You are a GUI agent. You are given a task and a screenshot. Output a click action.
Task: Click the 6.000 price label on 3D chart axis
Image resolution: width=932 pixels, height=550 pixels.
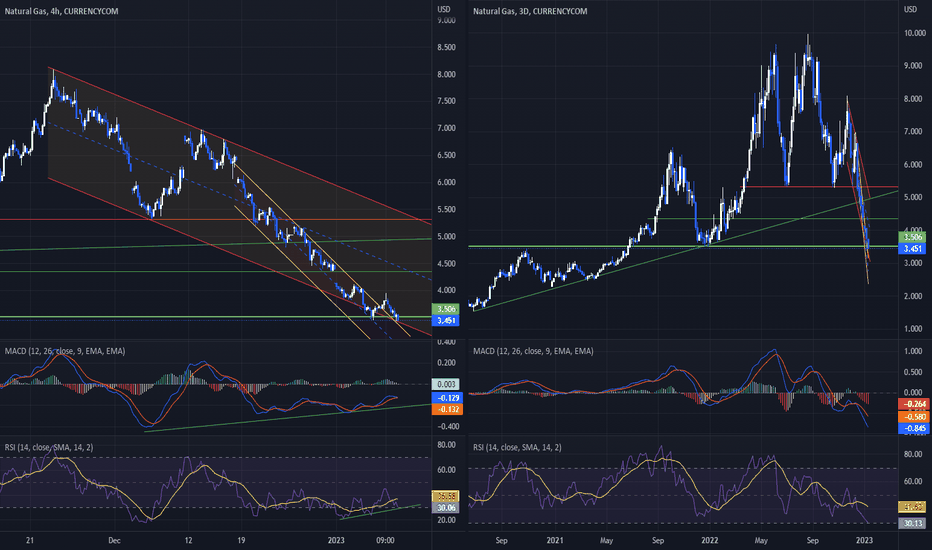913,165
